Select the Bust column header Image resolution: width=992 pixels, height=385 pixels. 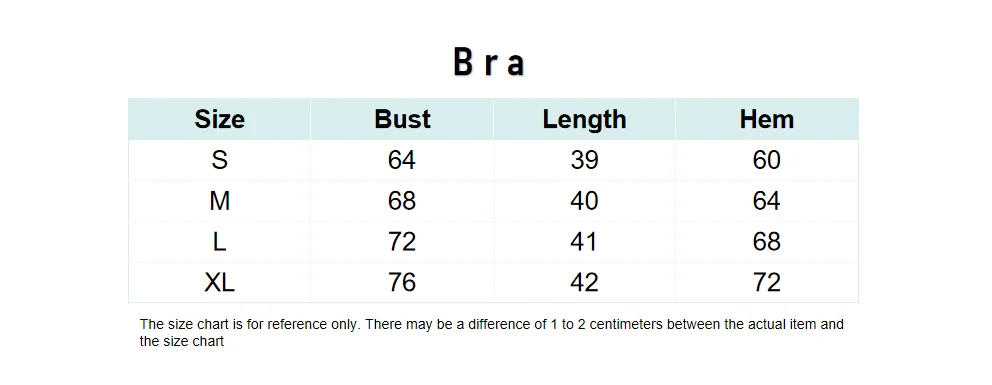click(402, 119)
